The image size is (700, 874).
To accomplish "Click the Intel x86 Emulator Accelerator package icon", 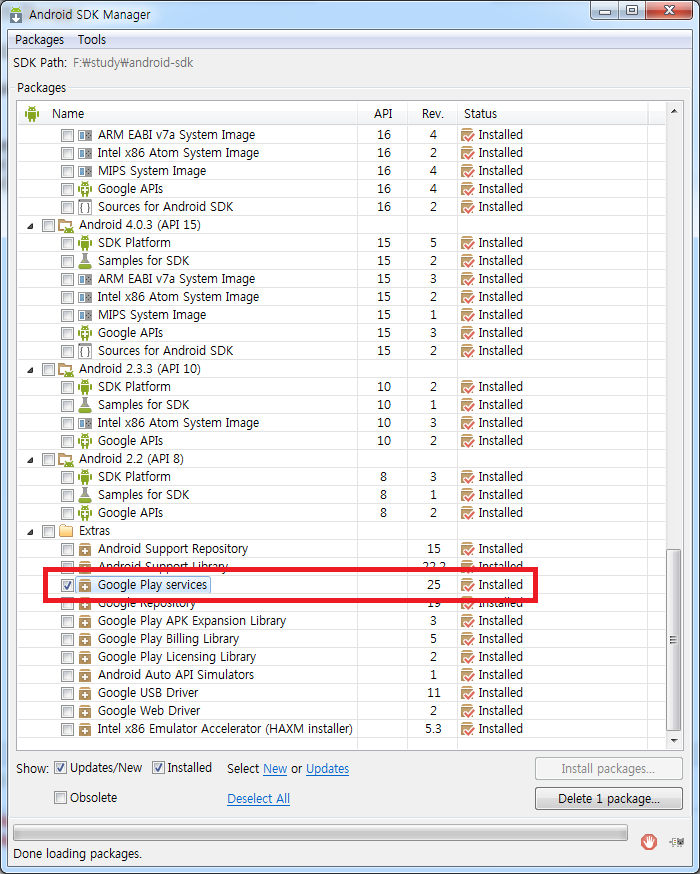I will click(85, 729).
